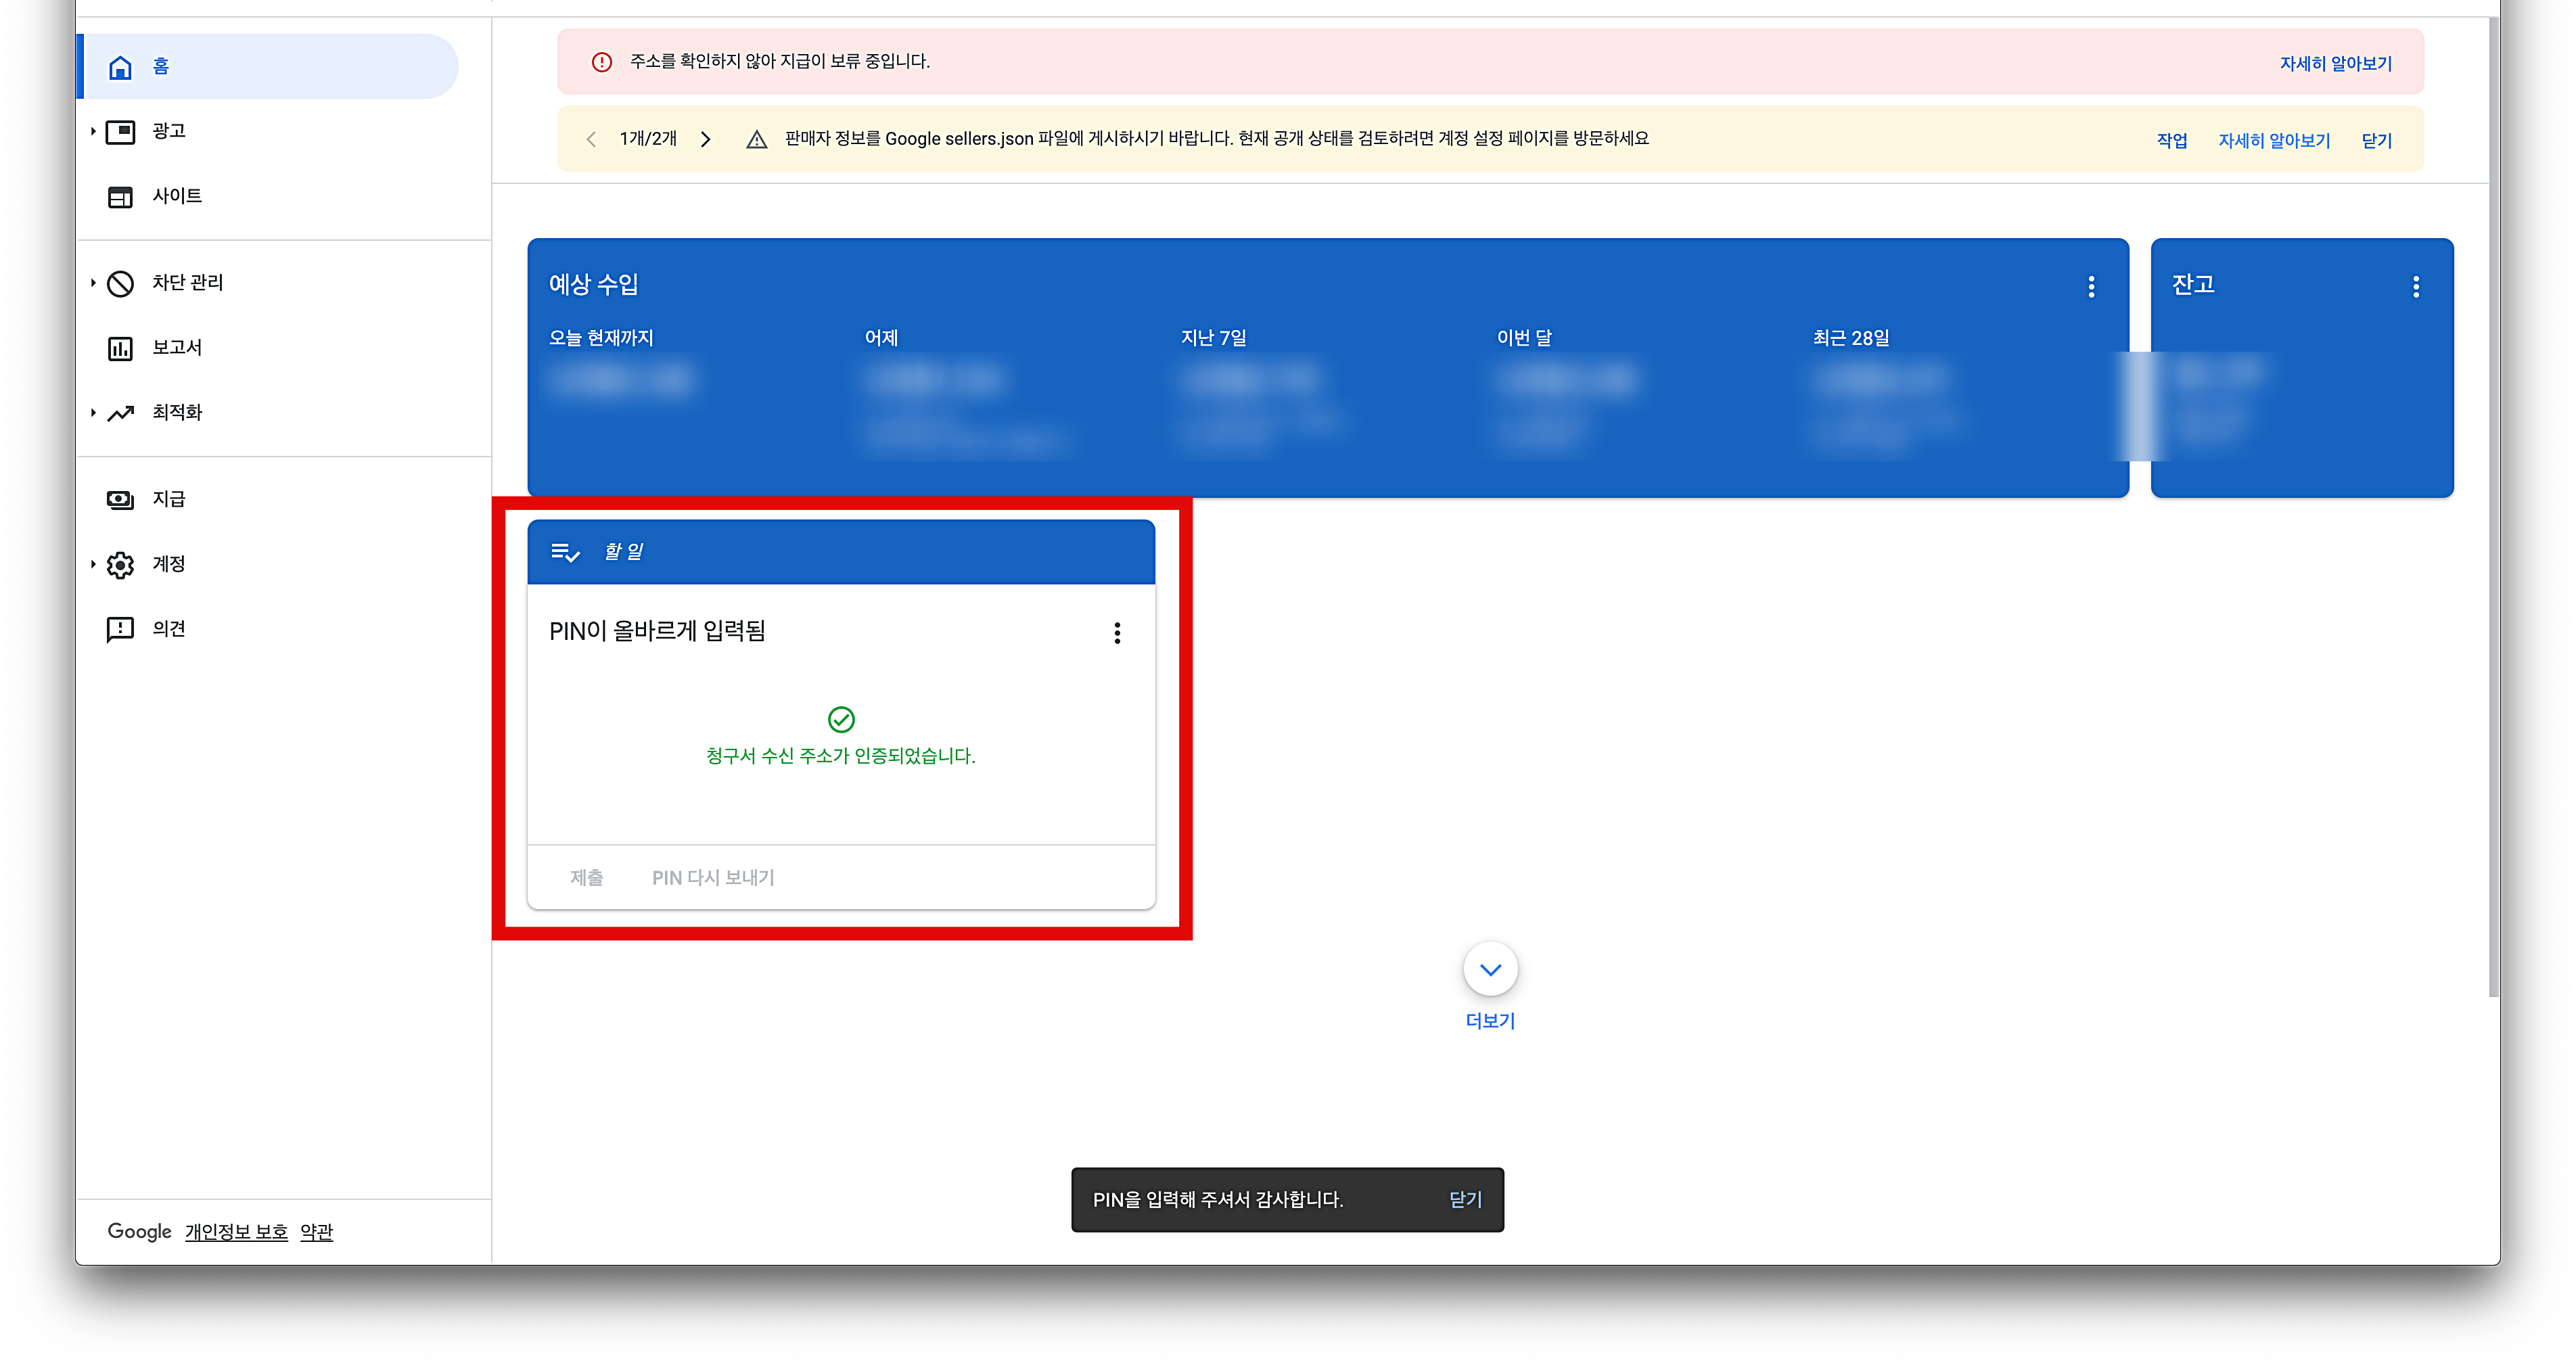2576x1365 pixels.
Task: Open PIN card three-dot options menu
Action: tap(1117, 633)
